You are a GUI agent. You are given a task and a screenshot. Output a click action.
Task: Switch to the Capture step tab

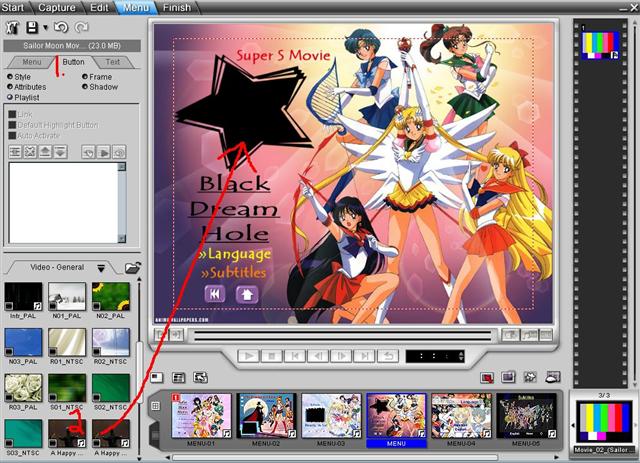point(57,7)
